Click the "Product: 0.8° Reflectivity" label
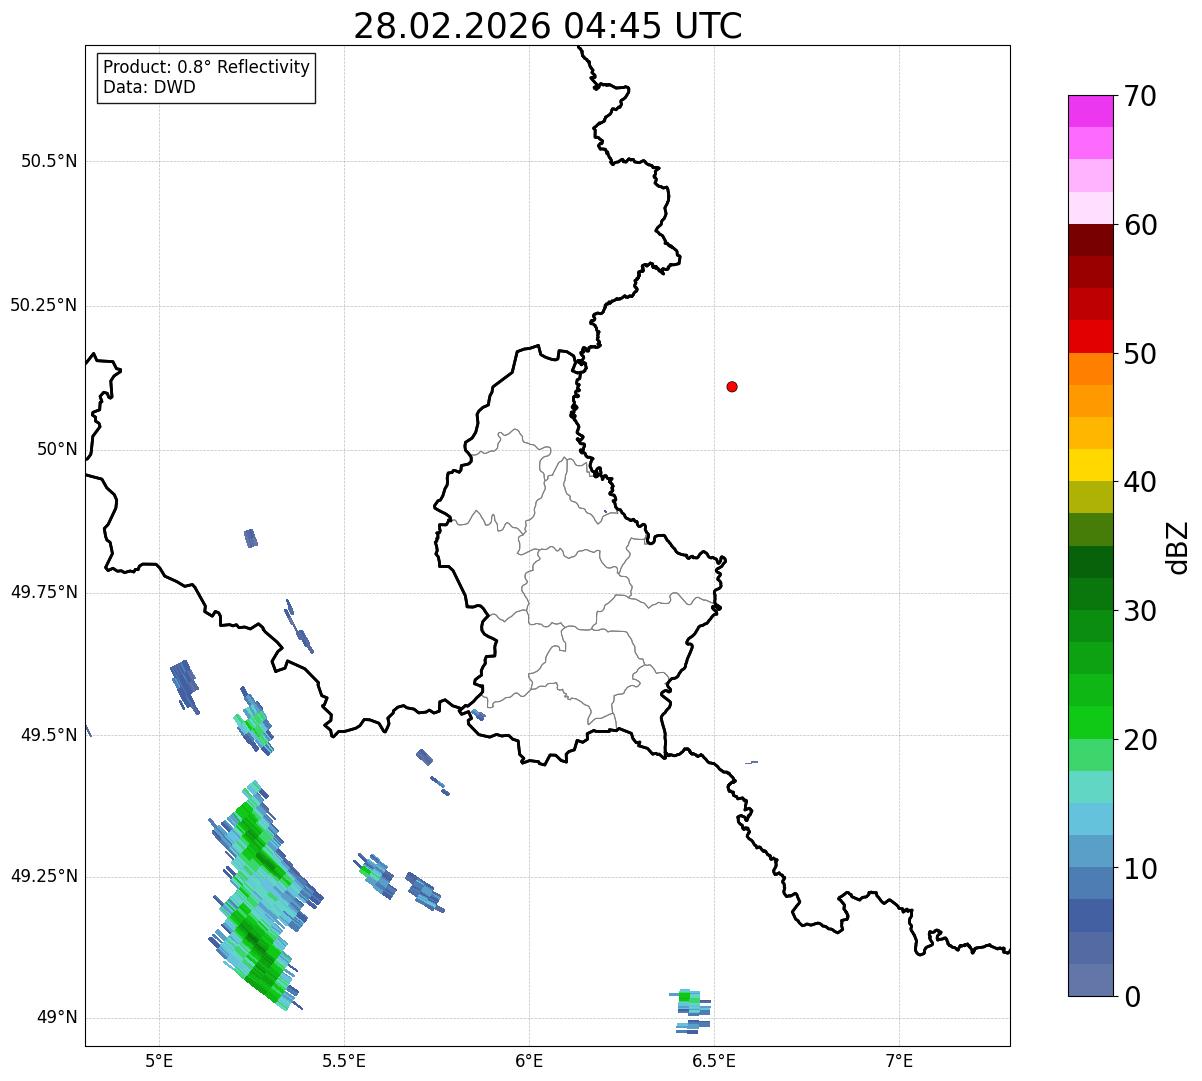 207,67
